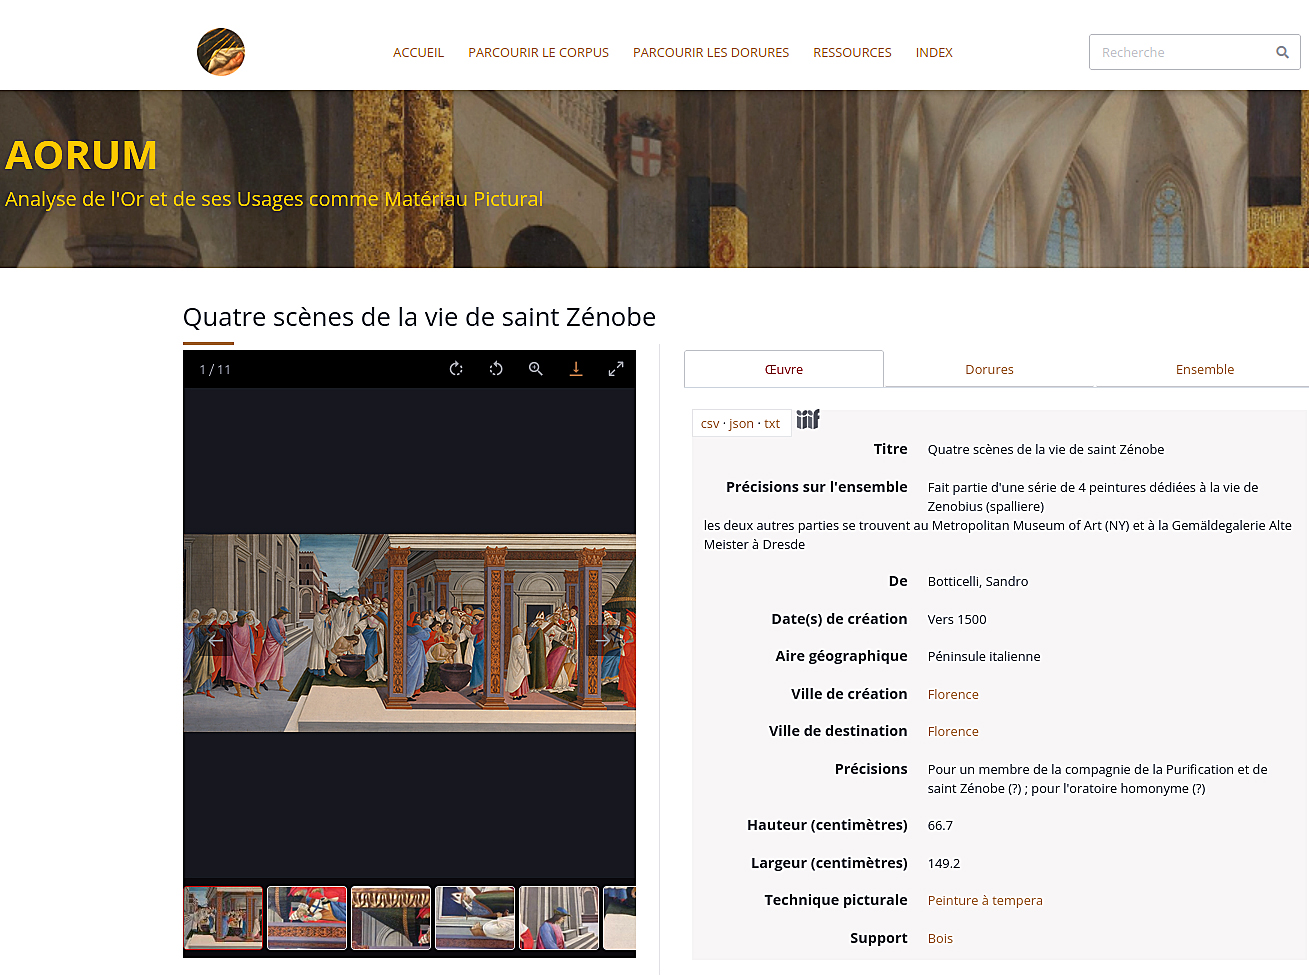The width and height of the screenshot is (1309, 976).
Task: Click the page heading 'Quatre scènes de la vie de saint Zénobe'
Action: click(x=419, y=317)
